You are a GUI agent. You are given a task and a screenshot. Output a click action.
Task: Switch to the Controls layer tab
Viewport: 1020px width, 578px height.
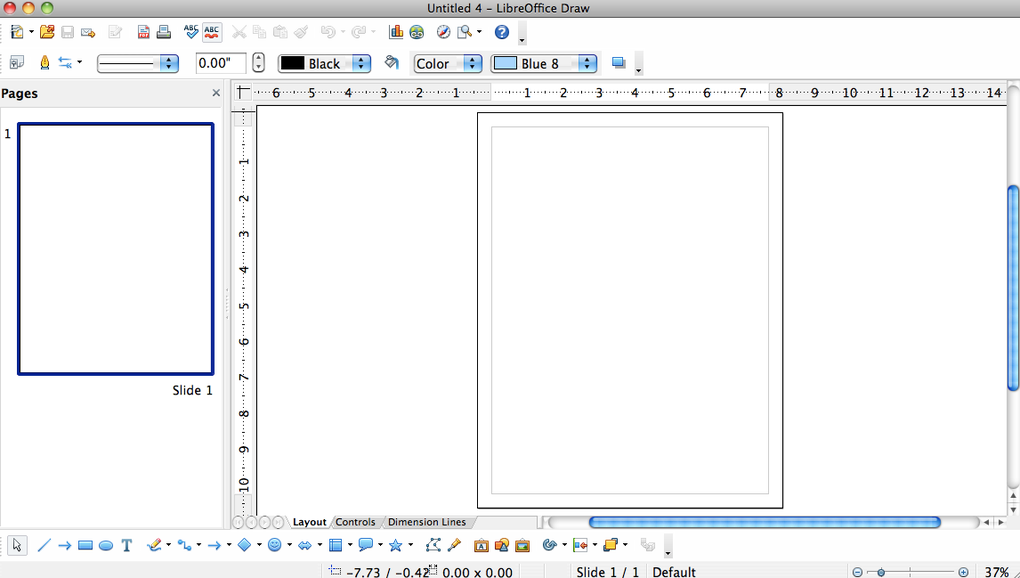pos(355,522)
